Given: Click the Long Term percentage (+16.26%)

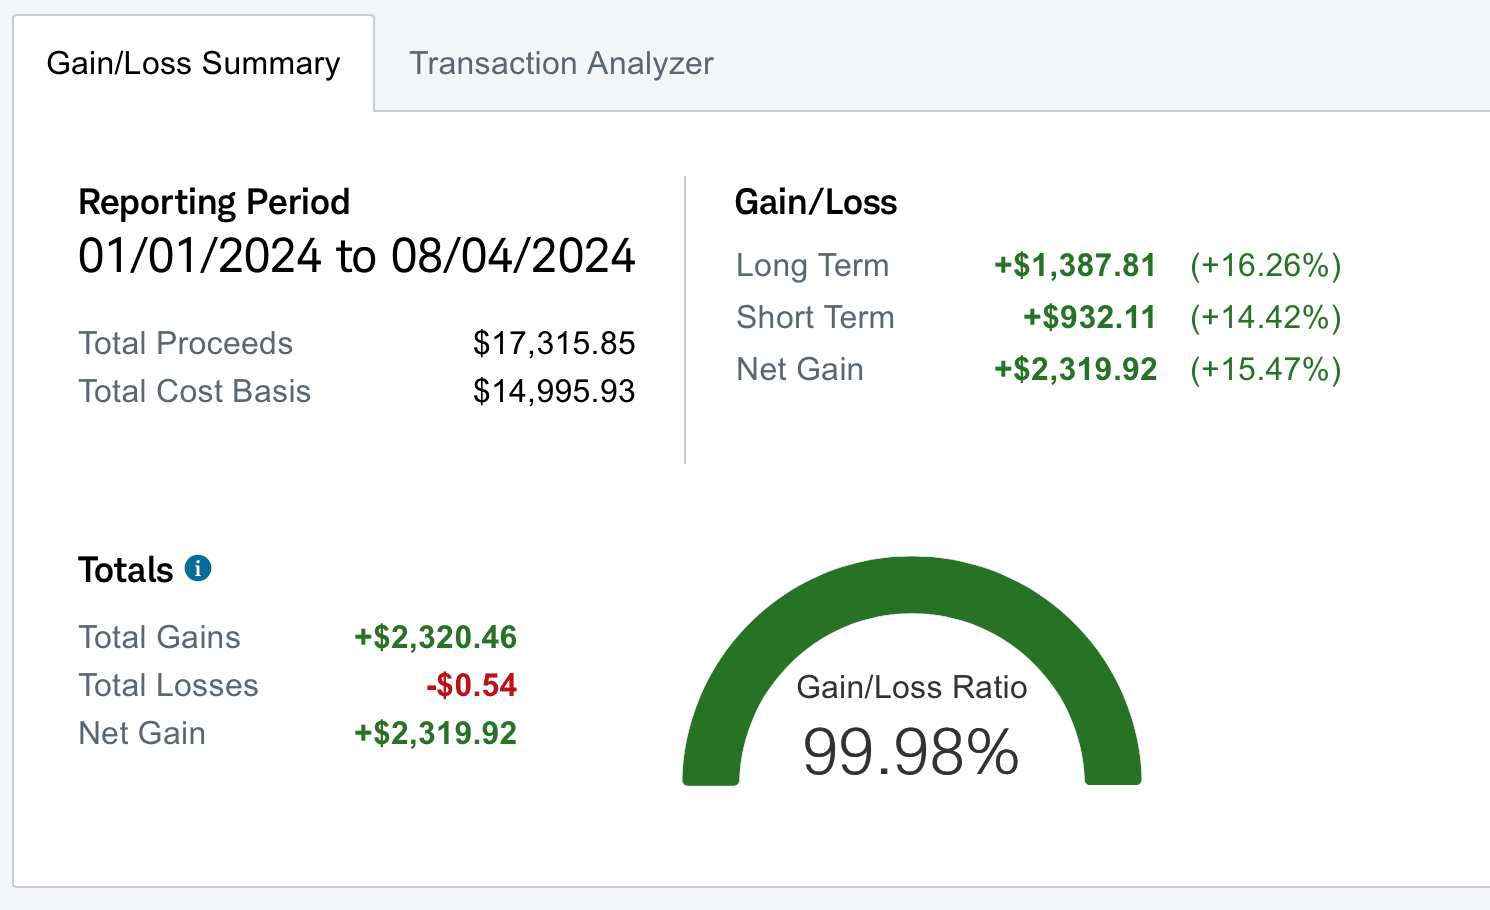Looking at the screenshot, I should (1265, 265).
